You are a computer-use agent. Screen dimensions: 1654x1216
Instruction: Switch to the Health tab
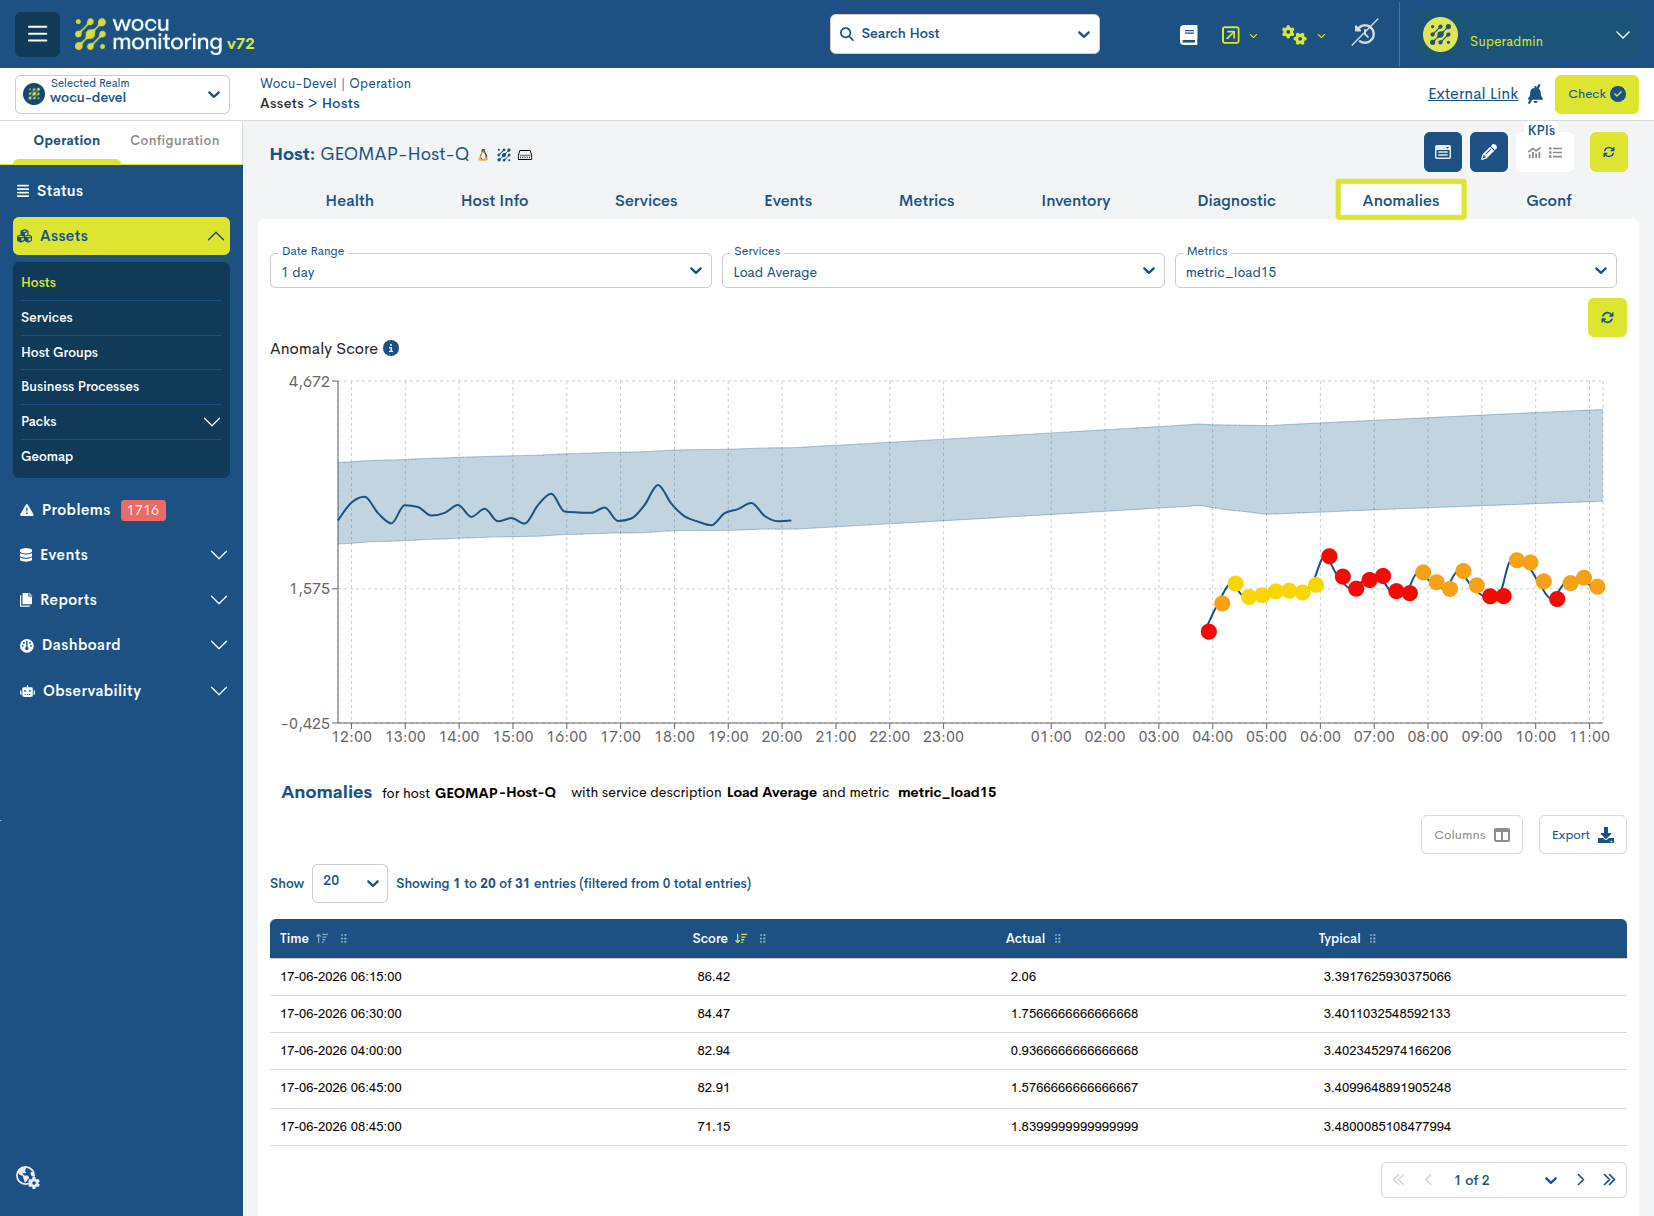coord(350,201)
